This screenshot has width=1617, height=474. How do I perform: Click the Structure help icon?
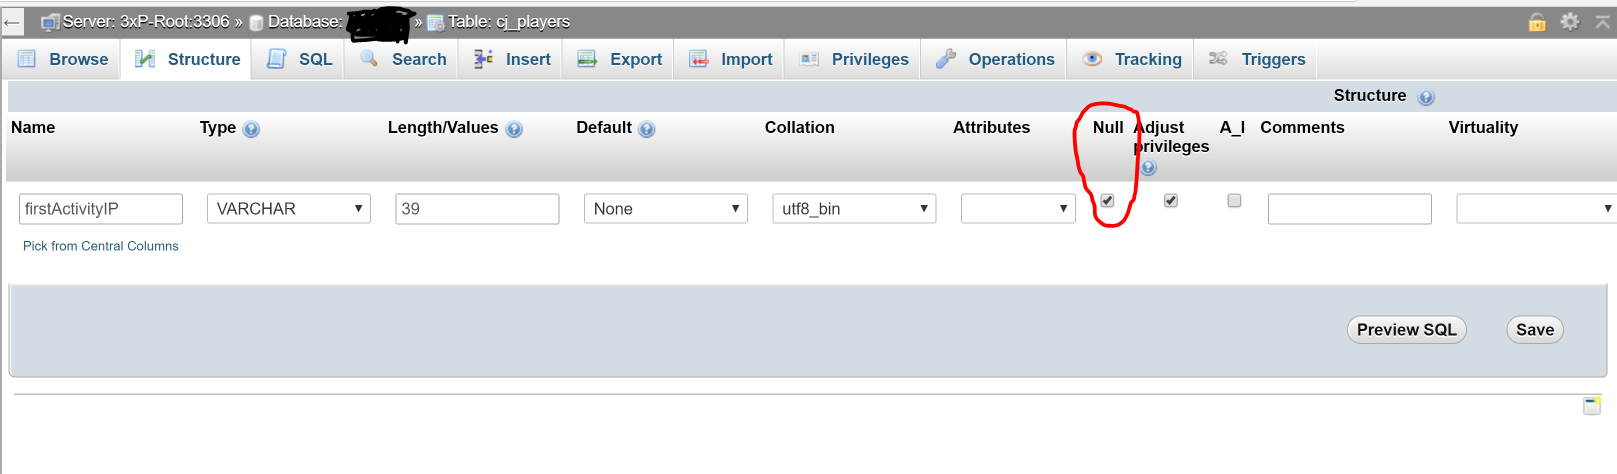coord(1426,97)
